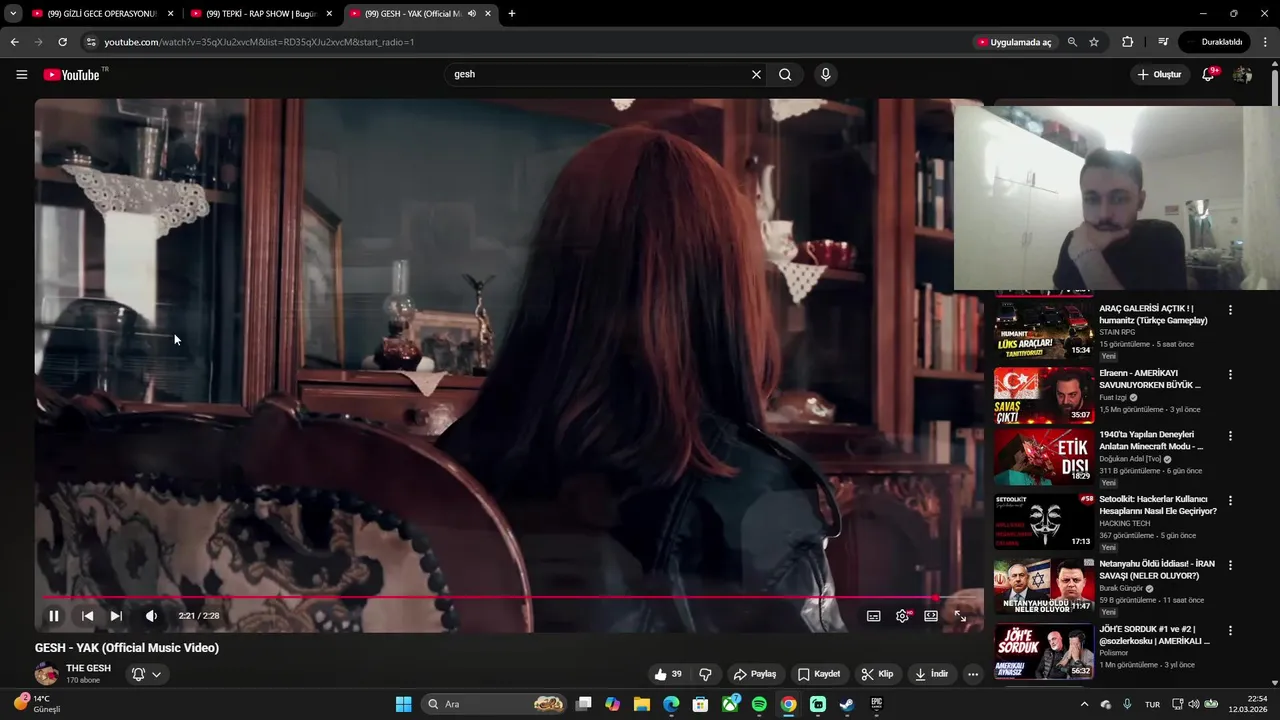Dislike the GESH - YAK video
The image size is (1280, 720).
click(705, 674)
